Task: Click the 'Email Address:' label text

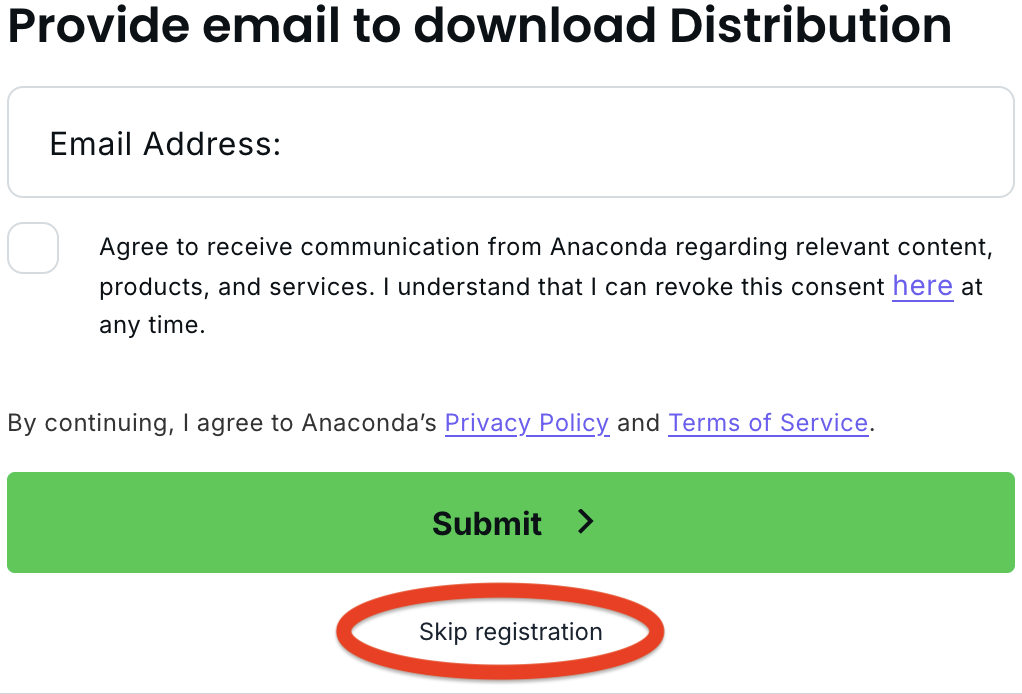Action: point(166,143)
